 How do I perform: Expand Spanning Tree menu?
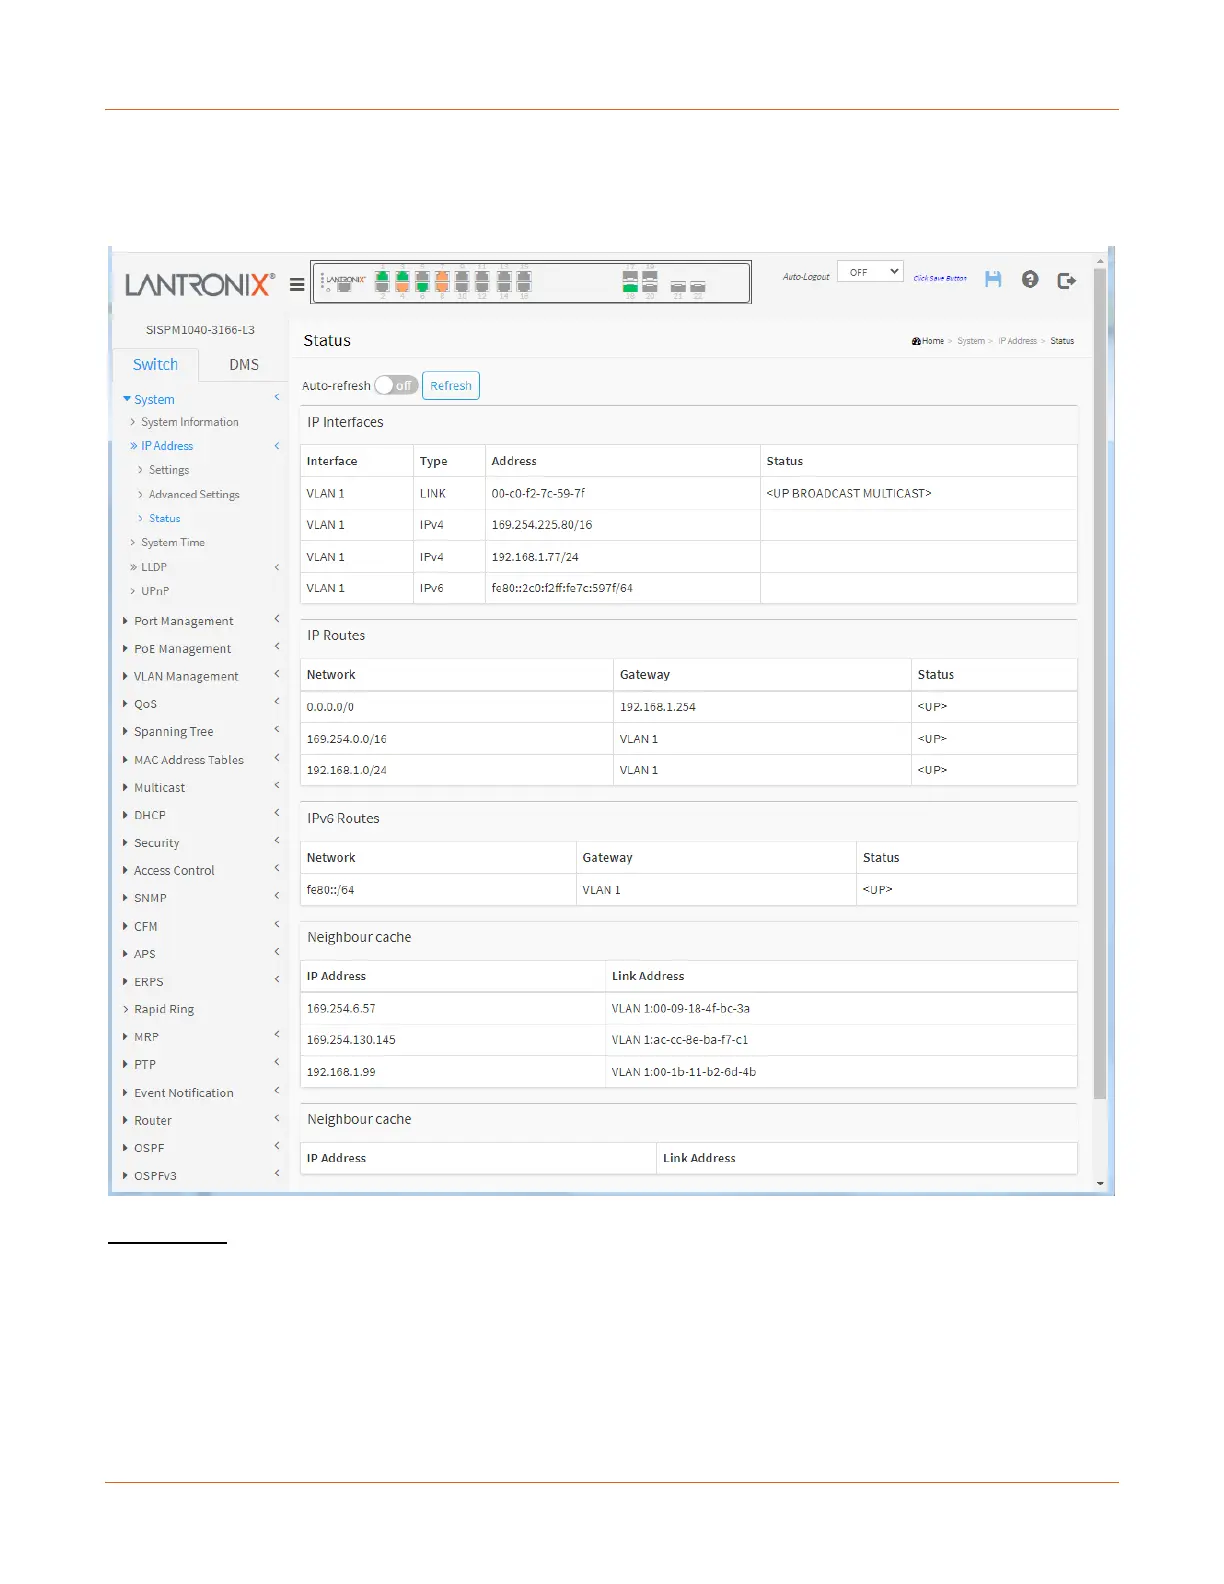click(174, 732)
